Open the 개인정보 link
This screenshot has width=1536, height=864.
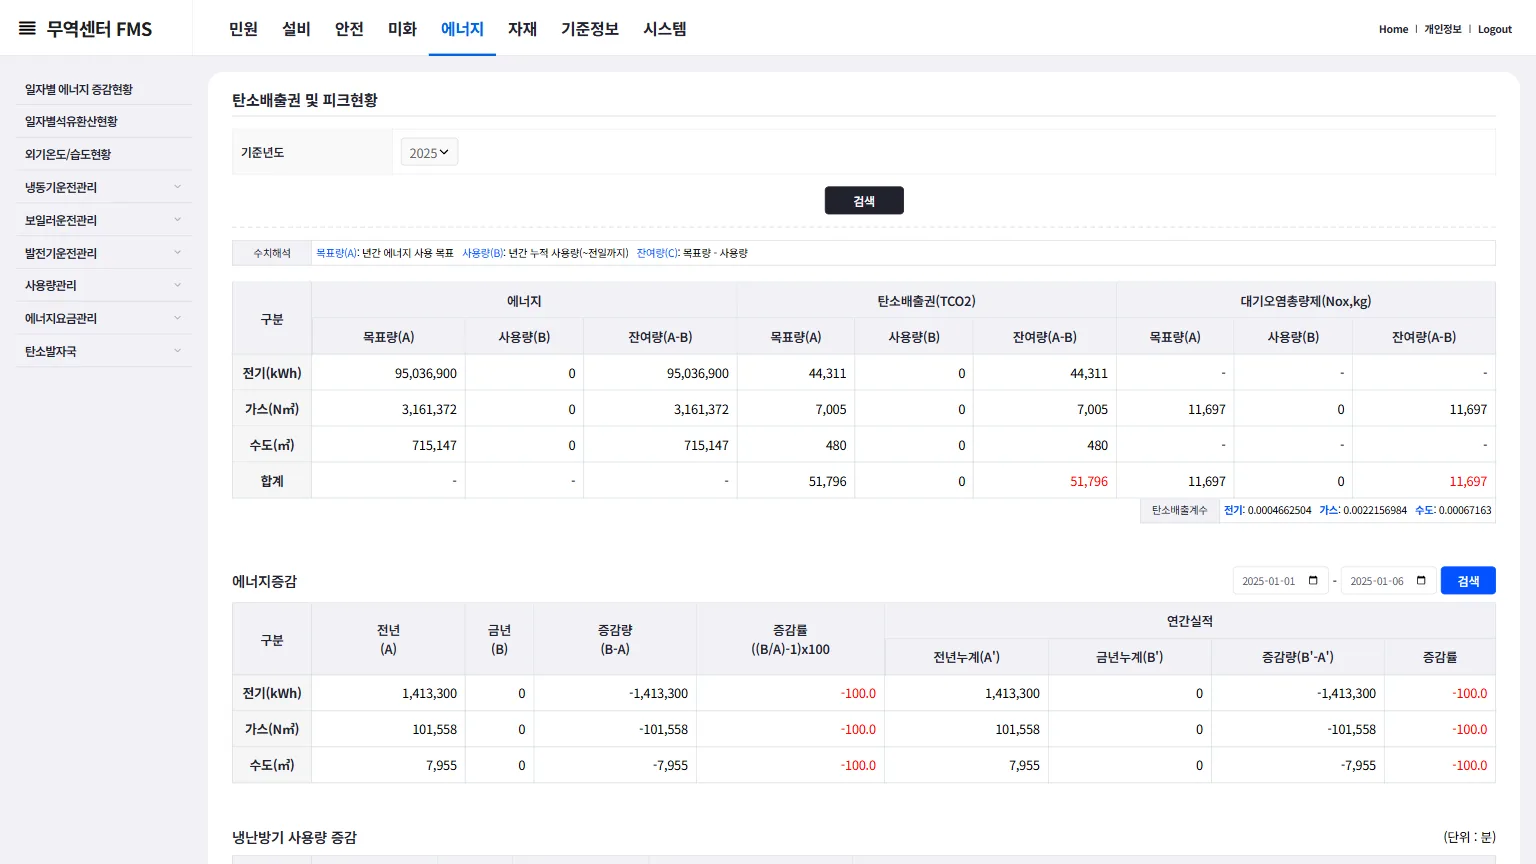coord(1443,29)
